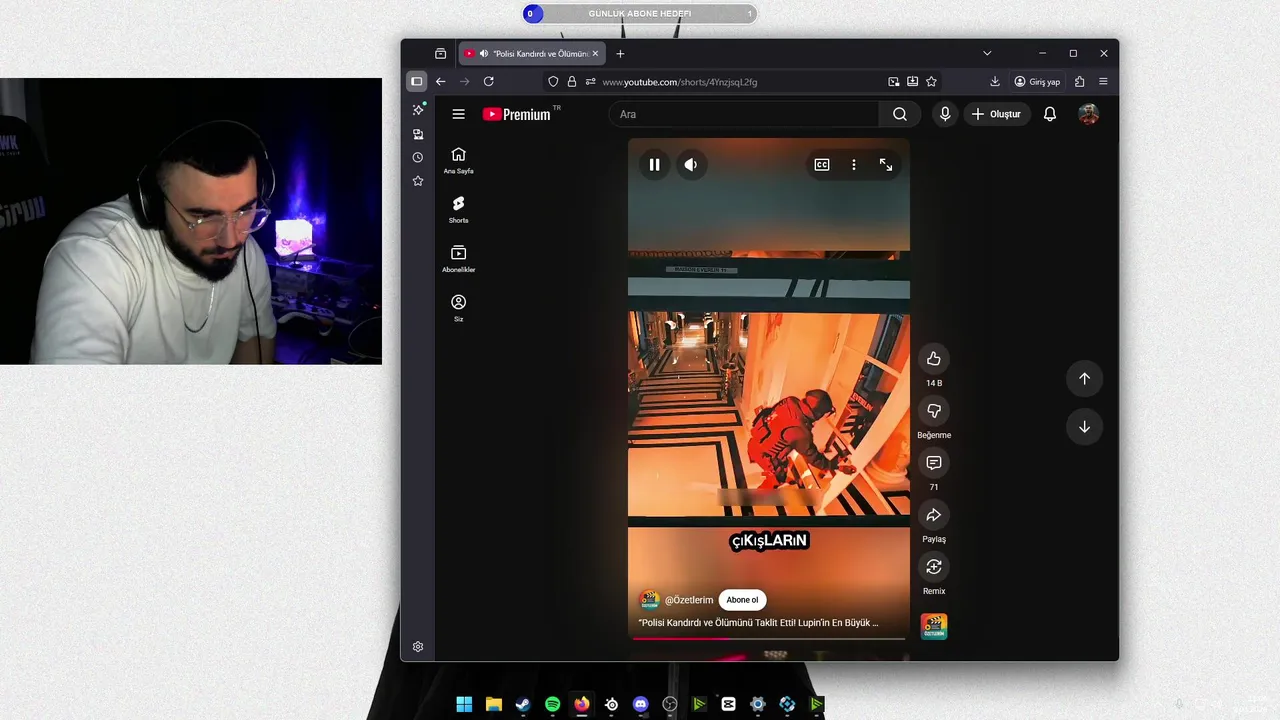Viewport: 1280px width, 720px height.
Task: Open the comments with 71 replies
Action: point(934,463)
